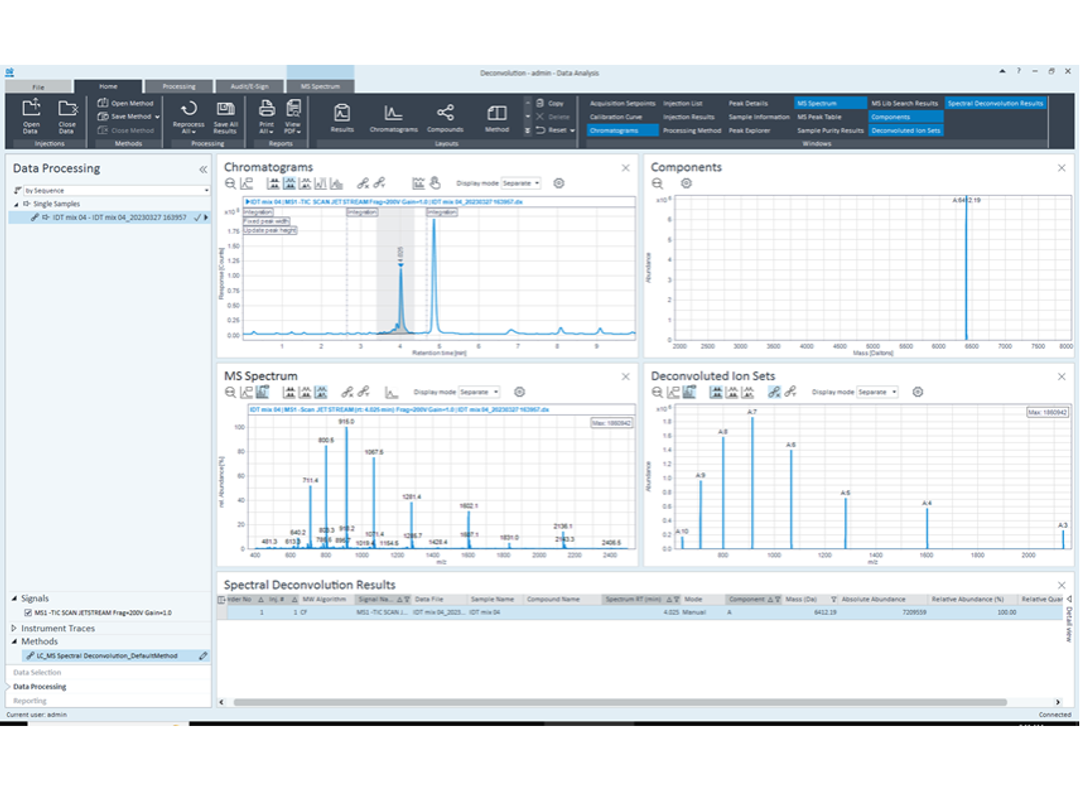
Task: Open MS Spectrum settings gear
Action: (519, 392)
